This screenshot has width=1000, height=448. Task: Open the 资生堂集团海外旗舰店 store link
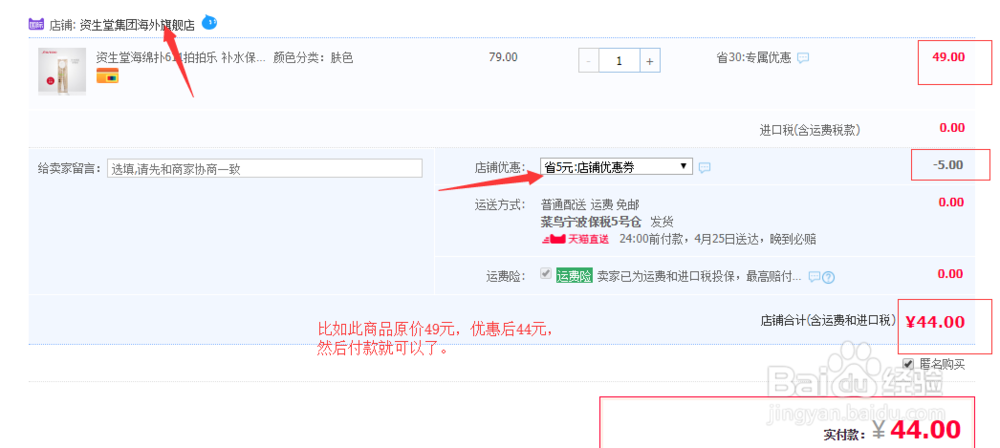[x=137, y=26]
